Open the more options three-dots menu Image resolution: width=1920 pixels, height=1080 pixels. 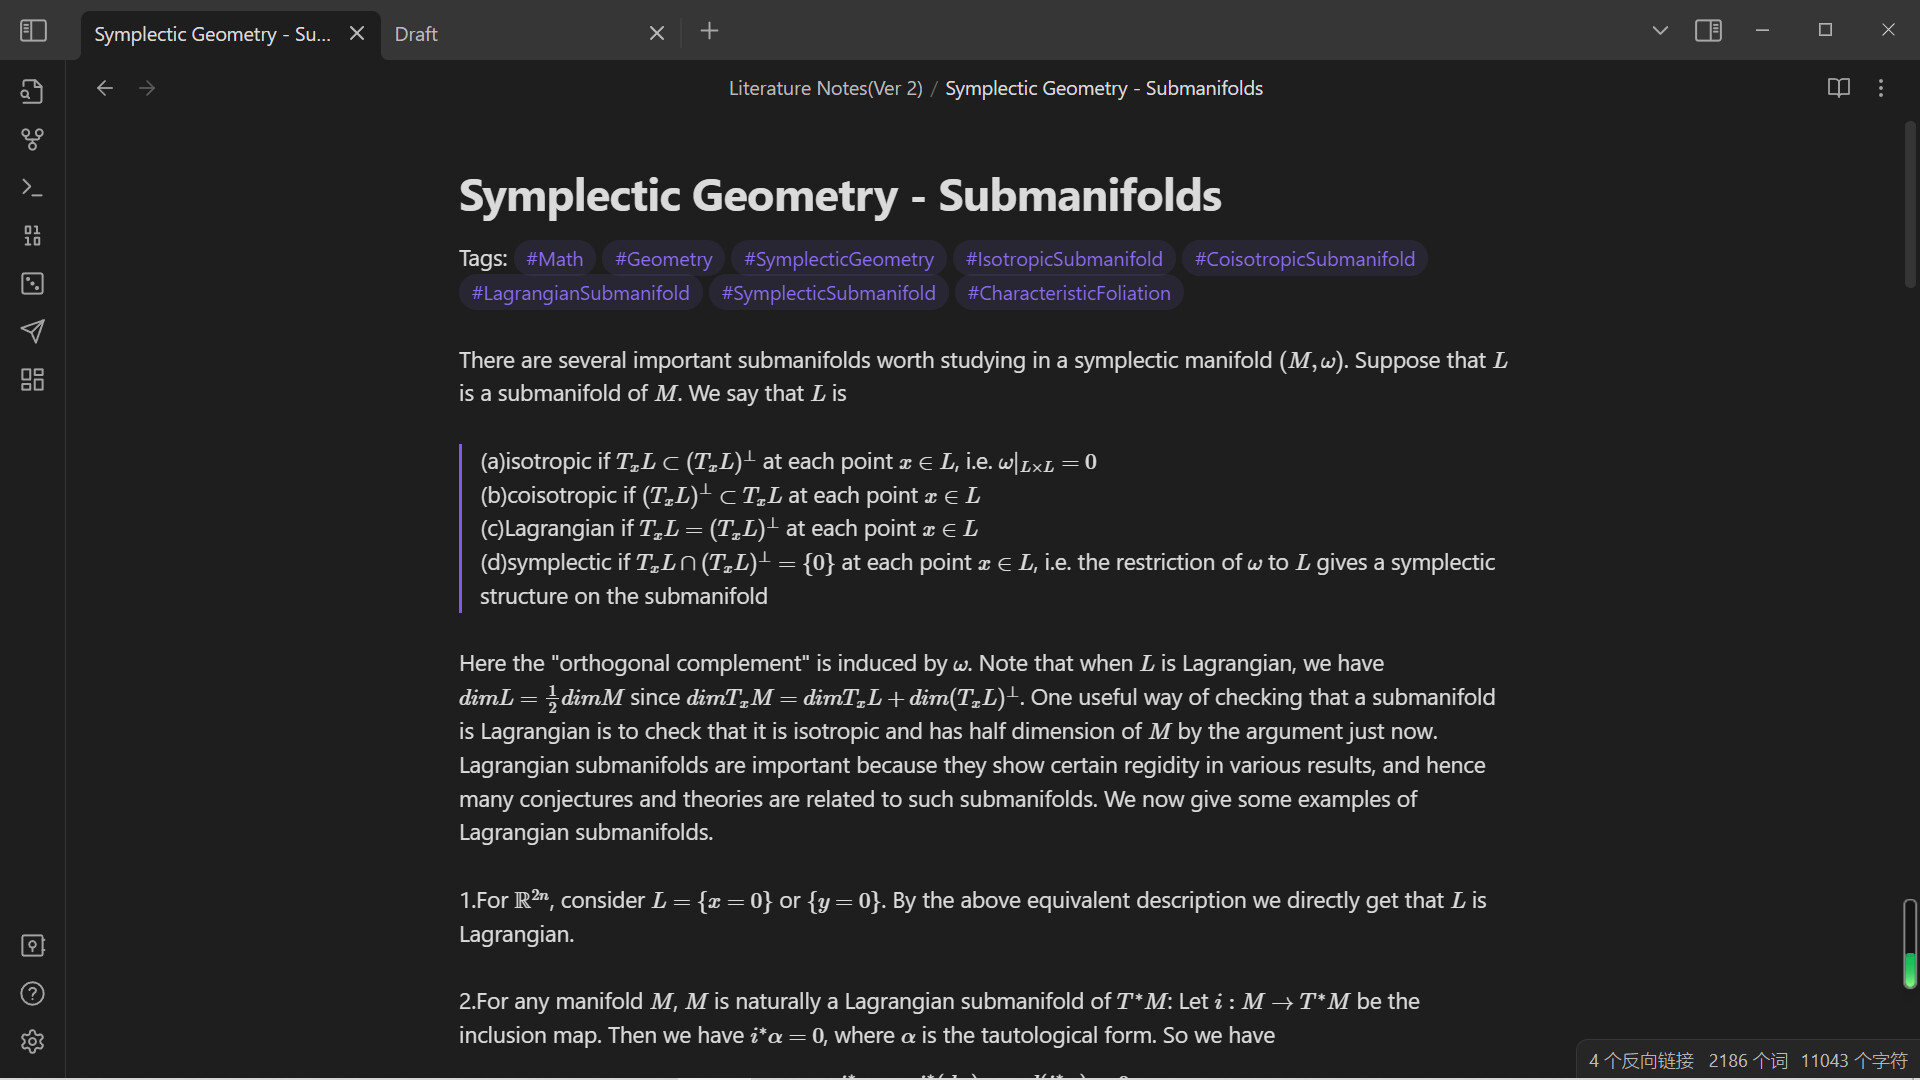coord(1881,88)
